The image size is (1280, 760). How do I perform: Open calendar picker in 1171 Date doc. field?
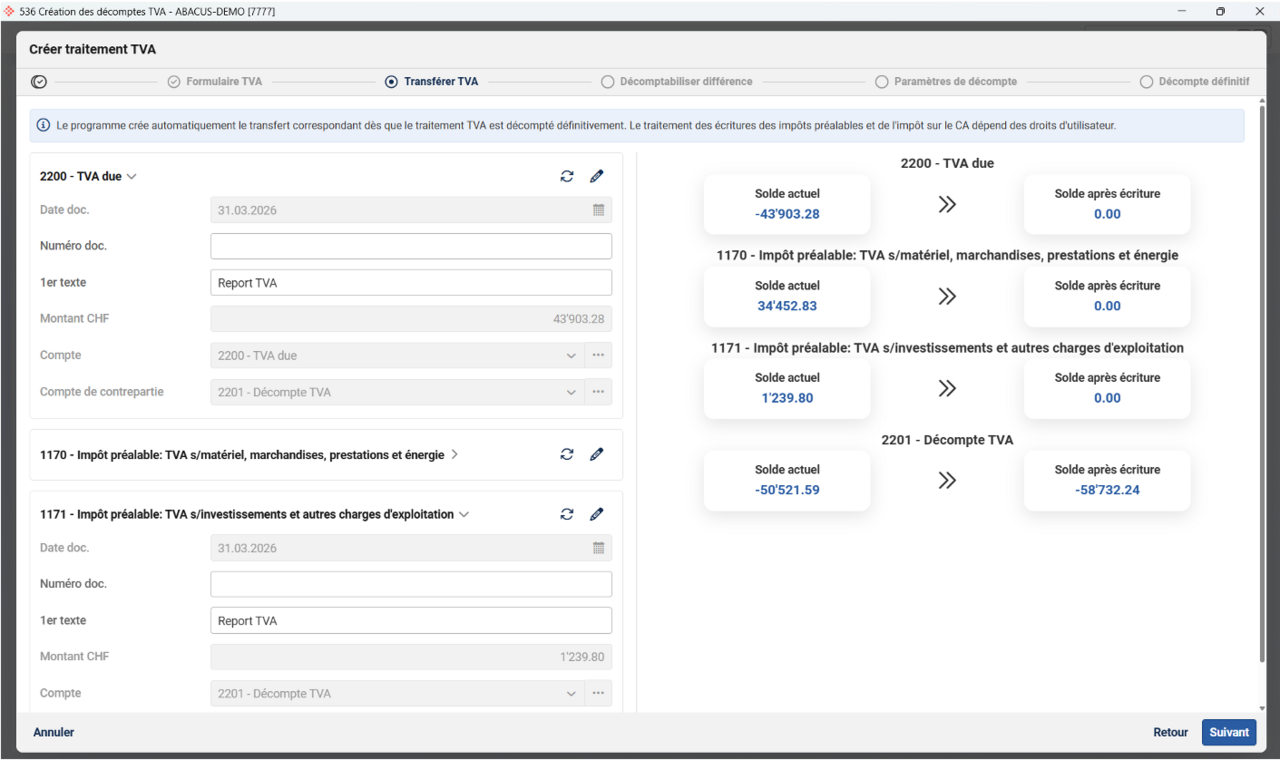[598, 548]
